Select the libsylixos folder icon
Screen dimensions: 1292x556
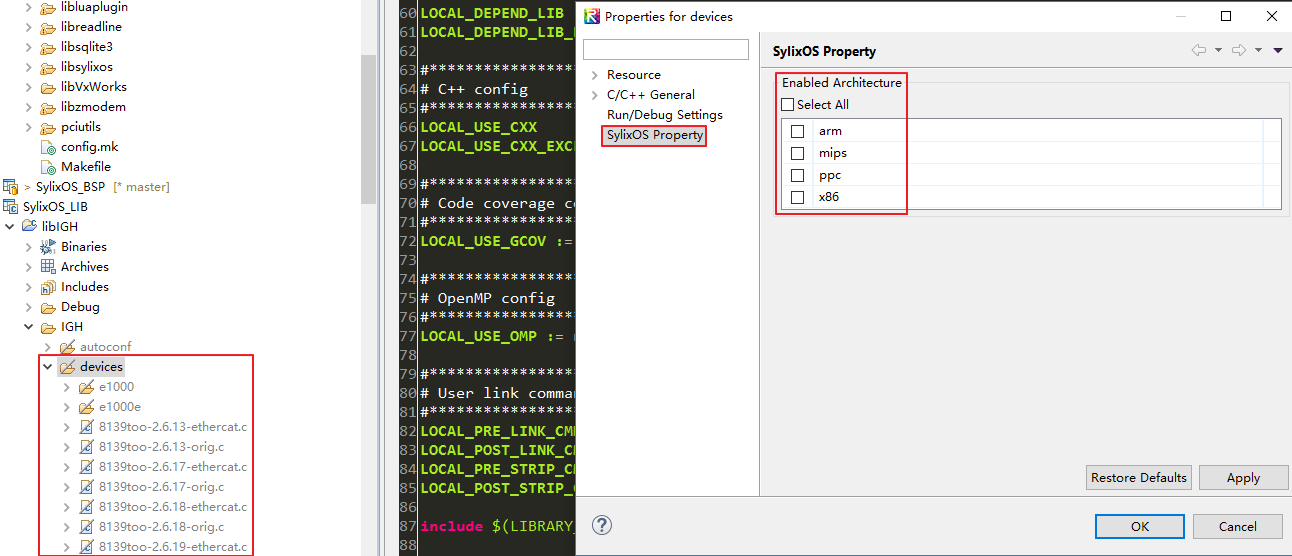click(48, 67)
